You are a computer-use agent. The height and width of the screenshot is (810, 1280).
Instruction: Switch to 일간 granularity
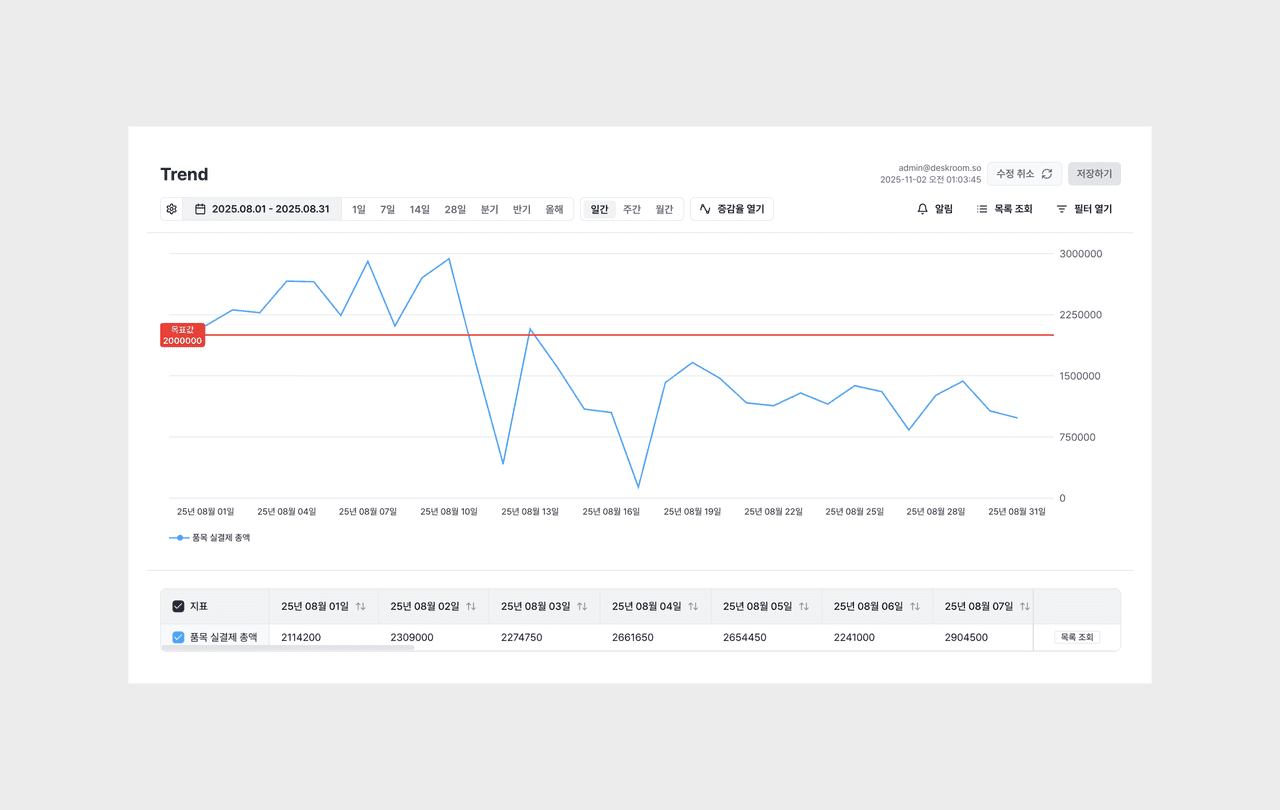tap(600, 209)
